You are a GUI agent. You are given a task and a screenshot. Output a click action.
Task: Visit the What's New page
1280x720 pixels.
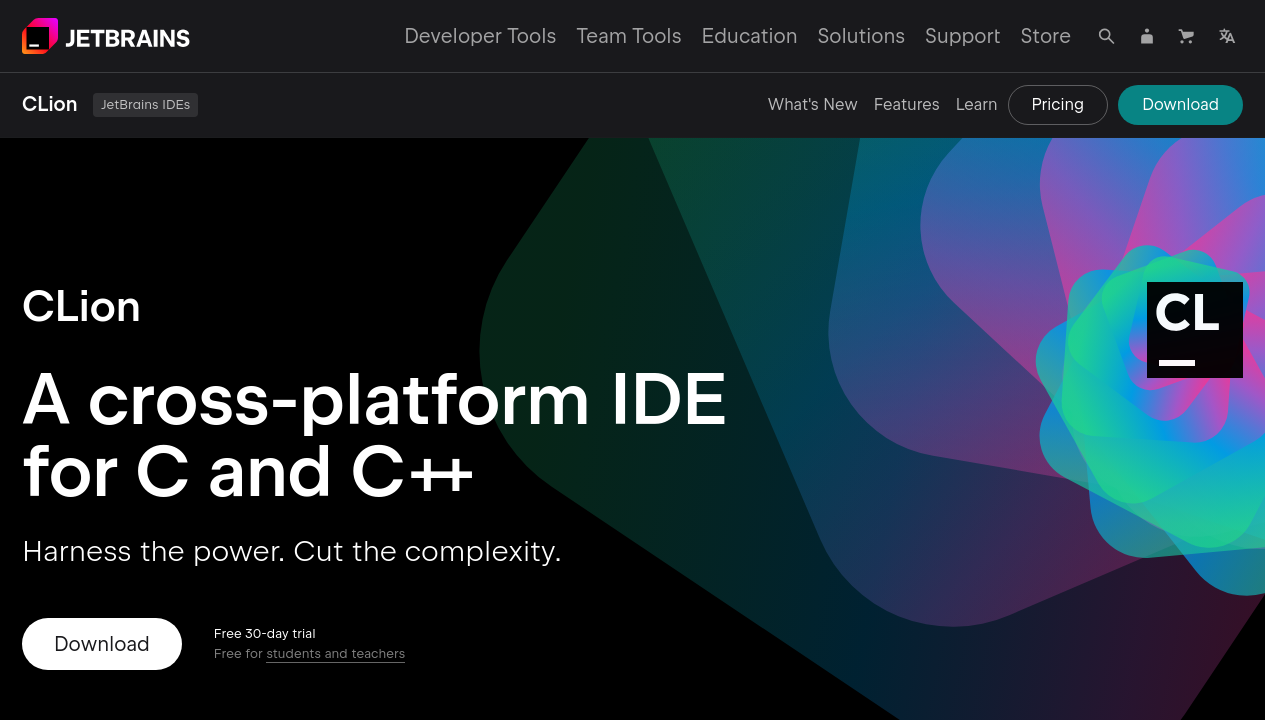pos(812,104)
